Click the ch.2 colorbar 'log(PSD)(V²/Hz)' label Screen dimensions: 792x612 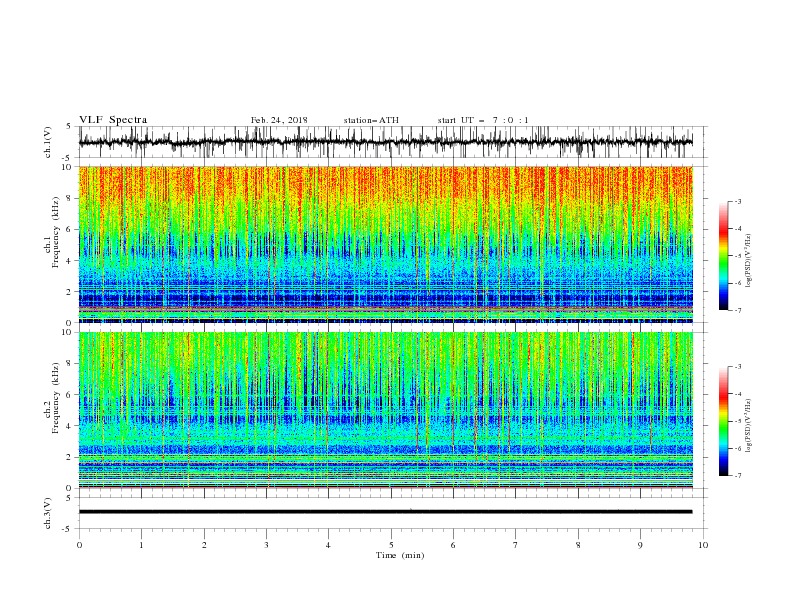(x=749, y=426)
